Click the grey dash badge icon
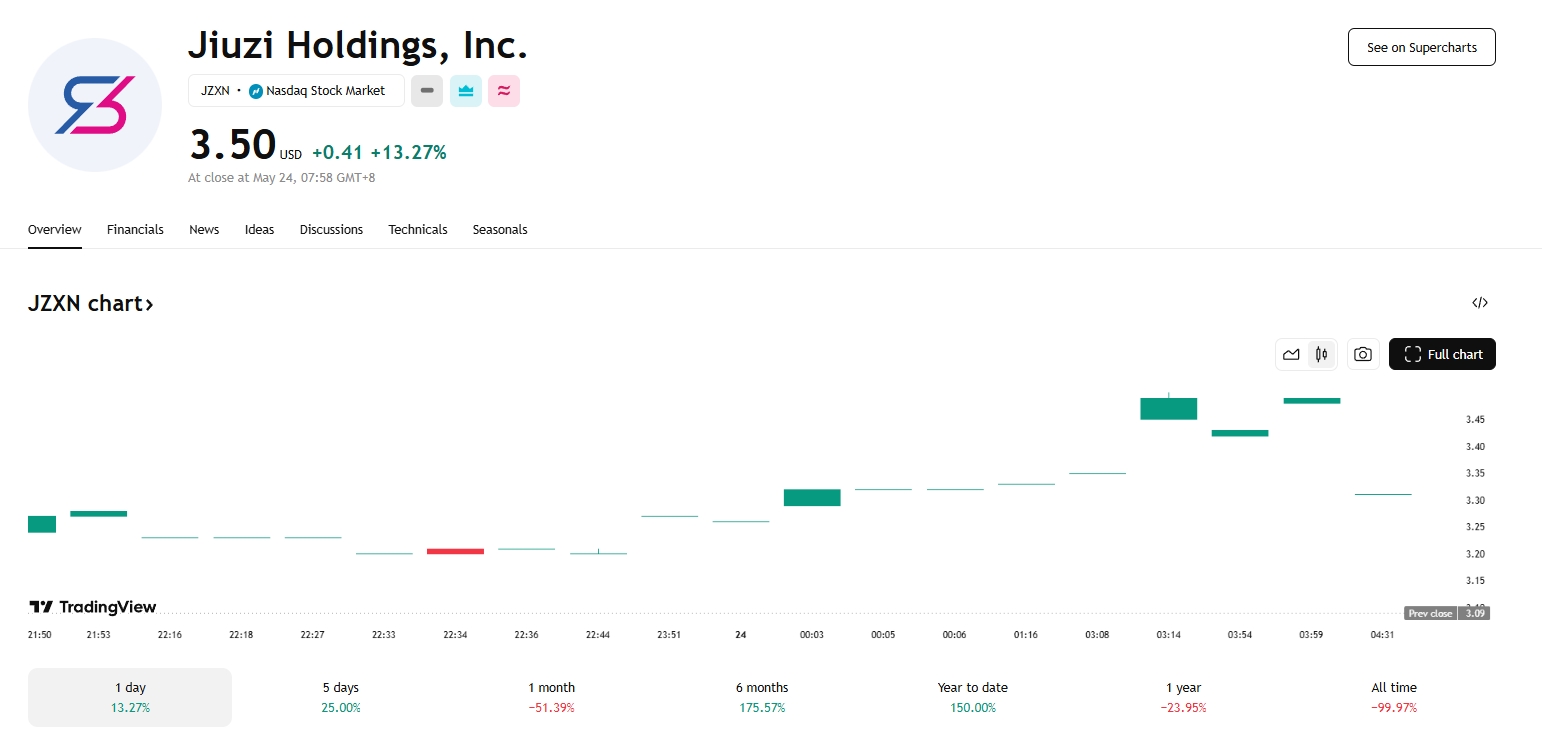 (x=427, y=91)
